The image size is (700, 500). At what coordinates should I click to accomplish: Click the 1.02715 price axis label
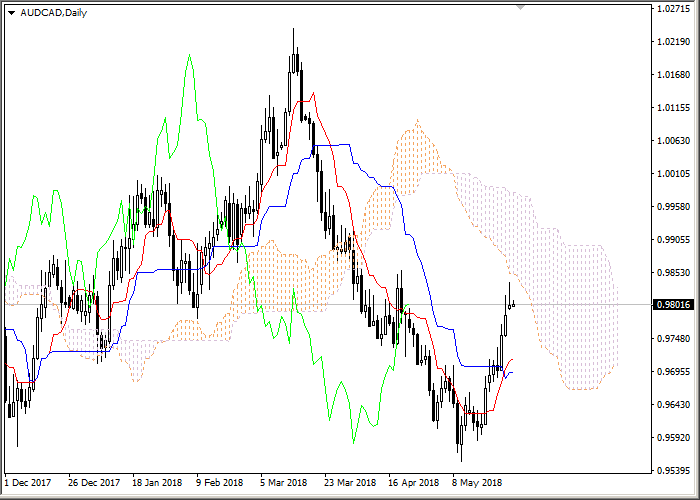[676, 10]
